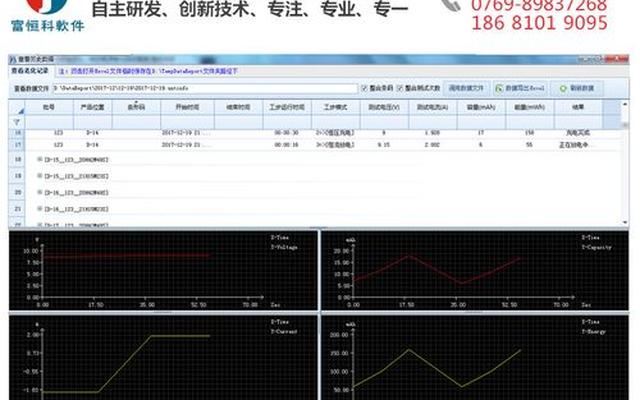Select row header number 16
Image resolution: width=640 pixels, height=400 pixels.
(x=17, y=133)
